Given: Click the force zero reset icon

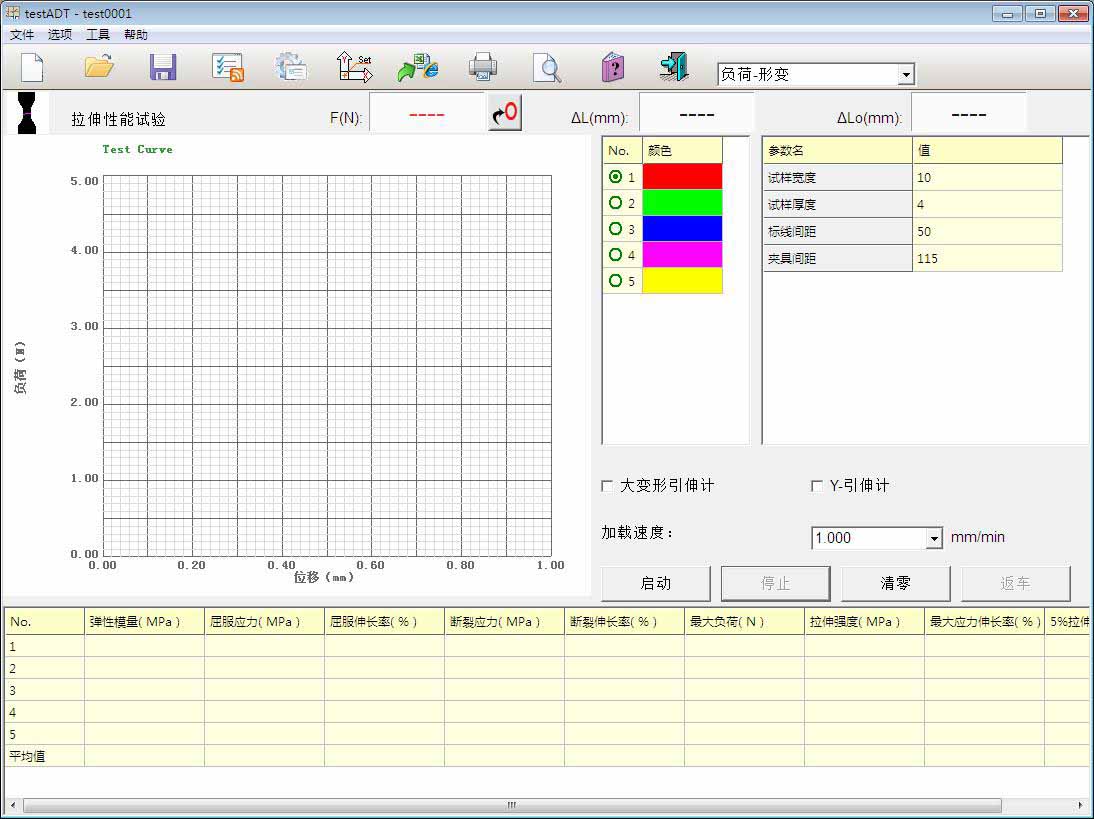Looking at the screenshot, I should tap(505, 113).
